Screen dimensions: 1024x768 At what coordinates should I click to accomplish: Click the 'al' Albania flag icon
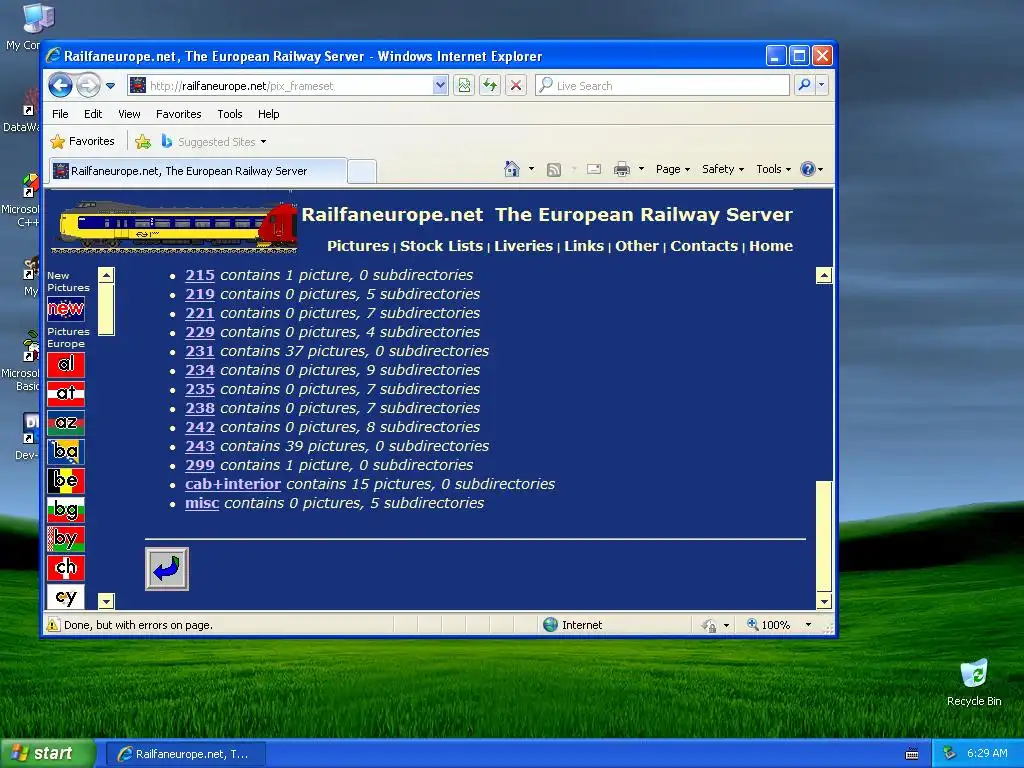coord(66,365)
